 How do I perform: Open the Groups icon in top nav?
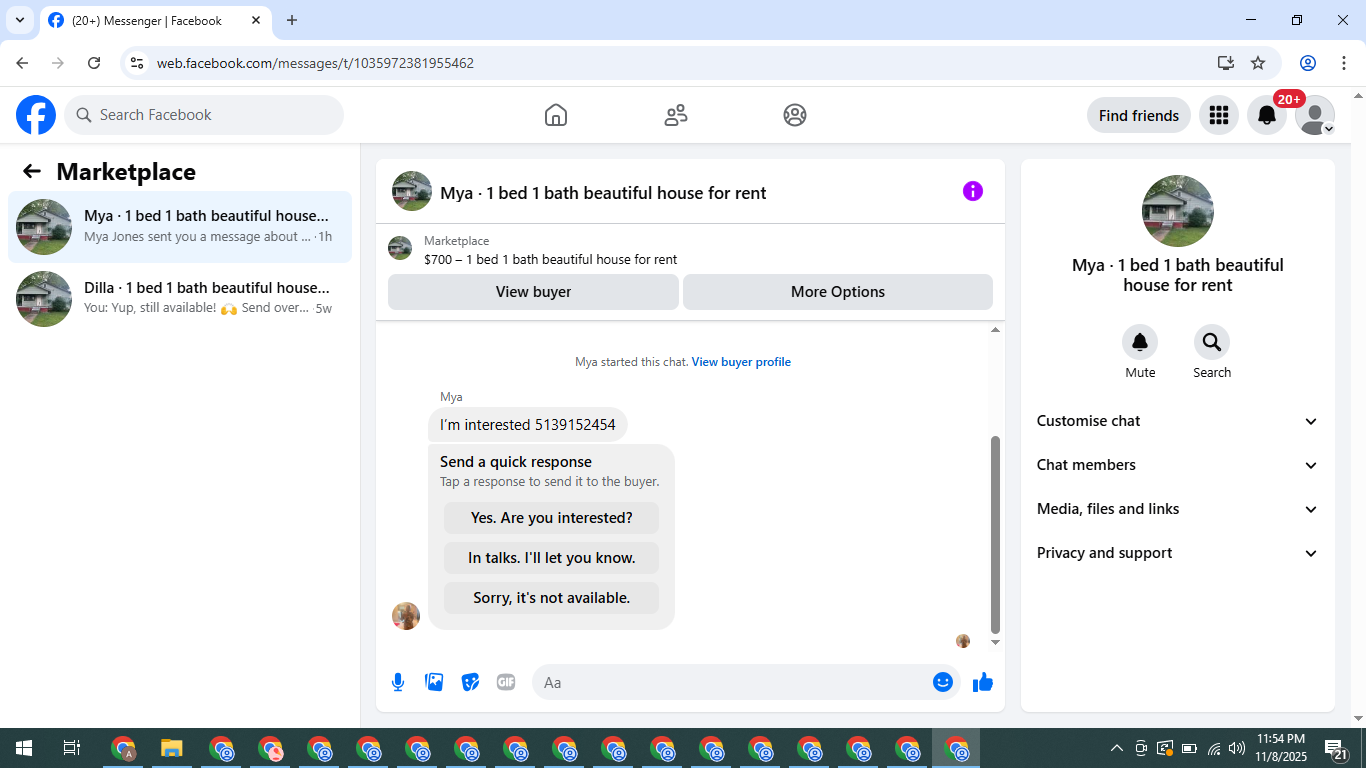coord(795,115)
